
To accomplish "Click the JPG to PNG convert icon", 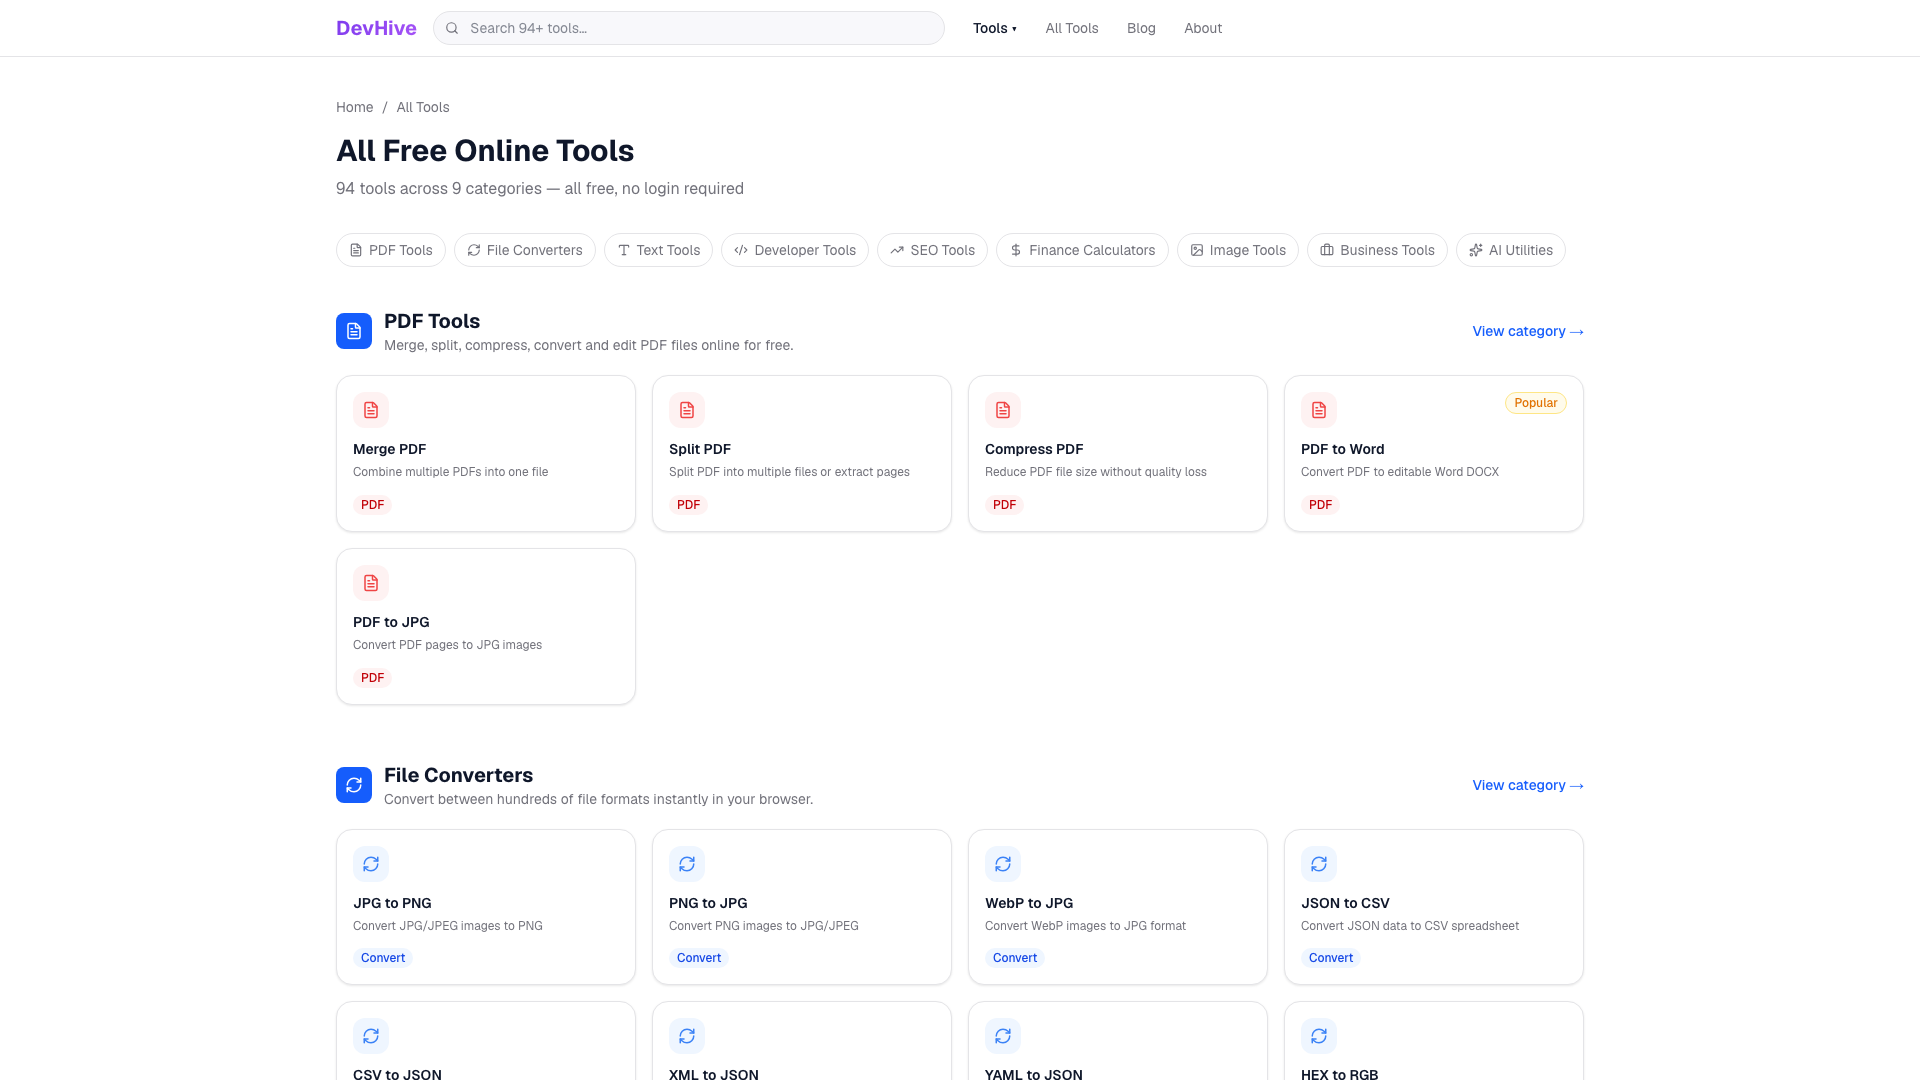I will click(371, 864).
